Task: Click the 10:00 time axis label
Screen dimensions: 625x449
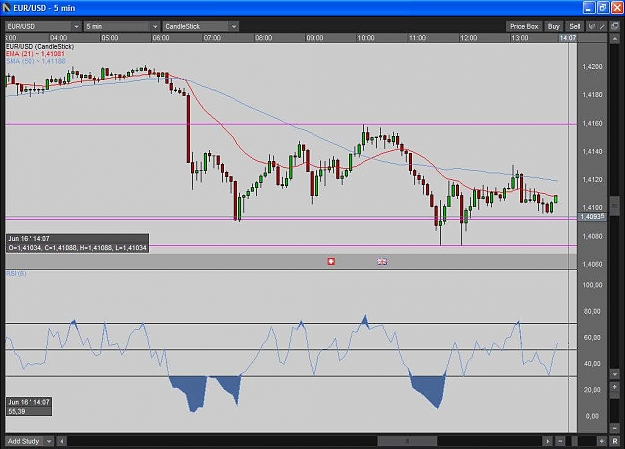Action: (x=366, y=38)
